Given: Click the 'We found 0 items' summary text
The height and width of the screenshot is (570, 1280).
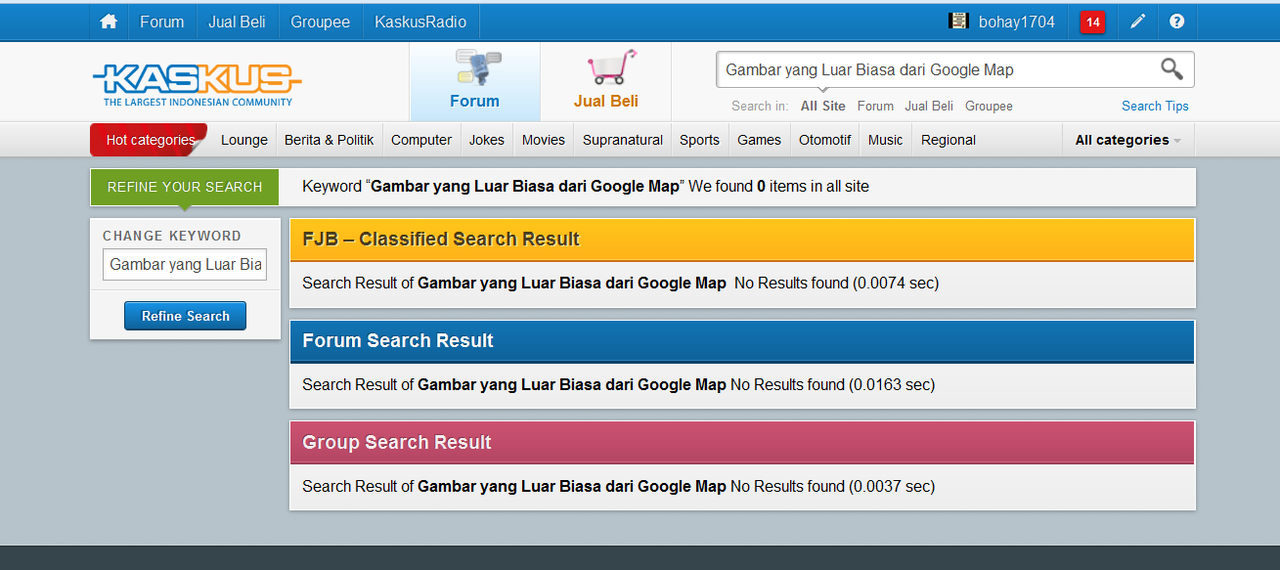Looking at the screenshot, I should 779,186.
